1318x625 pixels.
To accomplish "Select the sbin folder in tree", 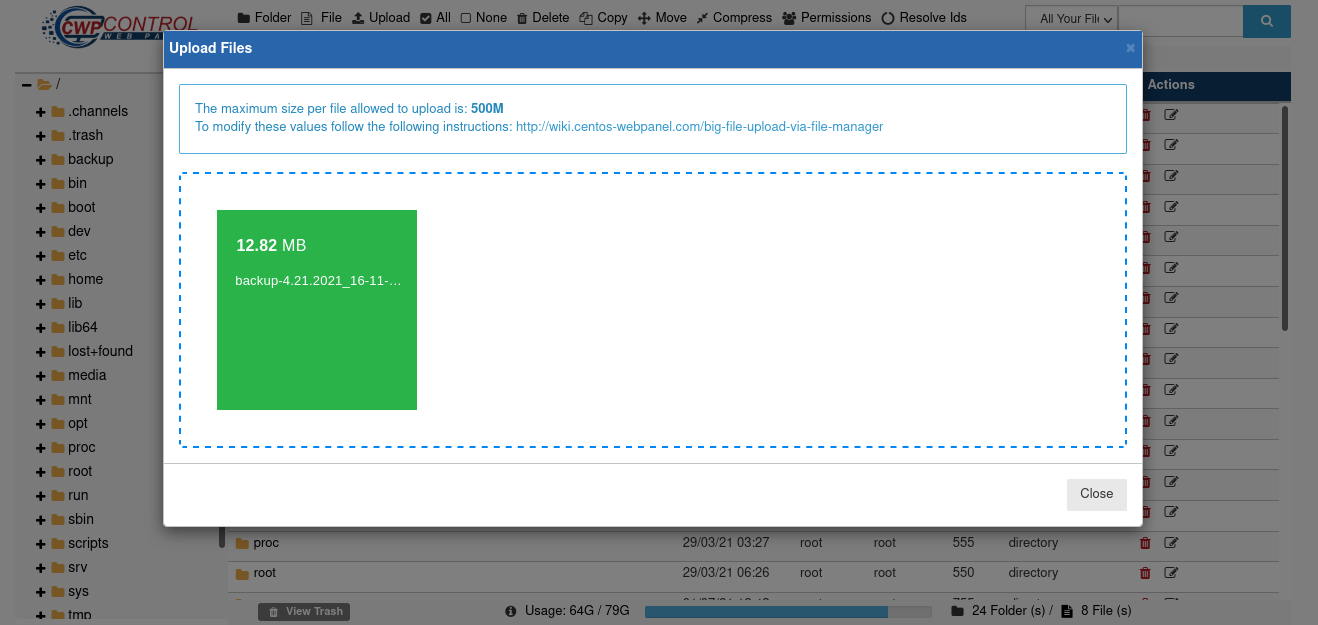I will coord(81,519).
